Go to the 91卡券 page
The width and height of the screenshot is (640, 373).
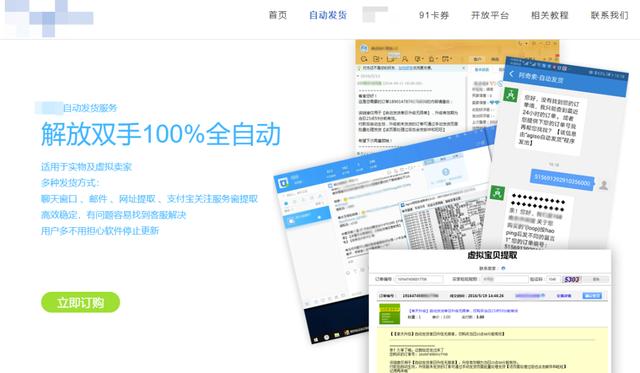[x=434, y=16]
